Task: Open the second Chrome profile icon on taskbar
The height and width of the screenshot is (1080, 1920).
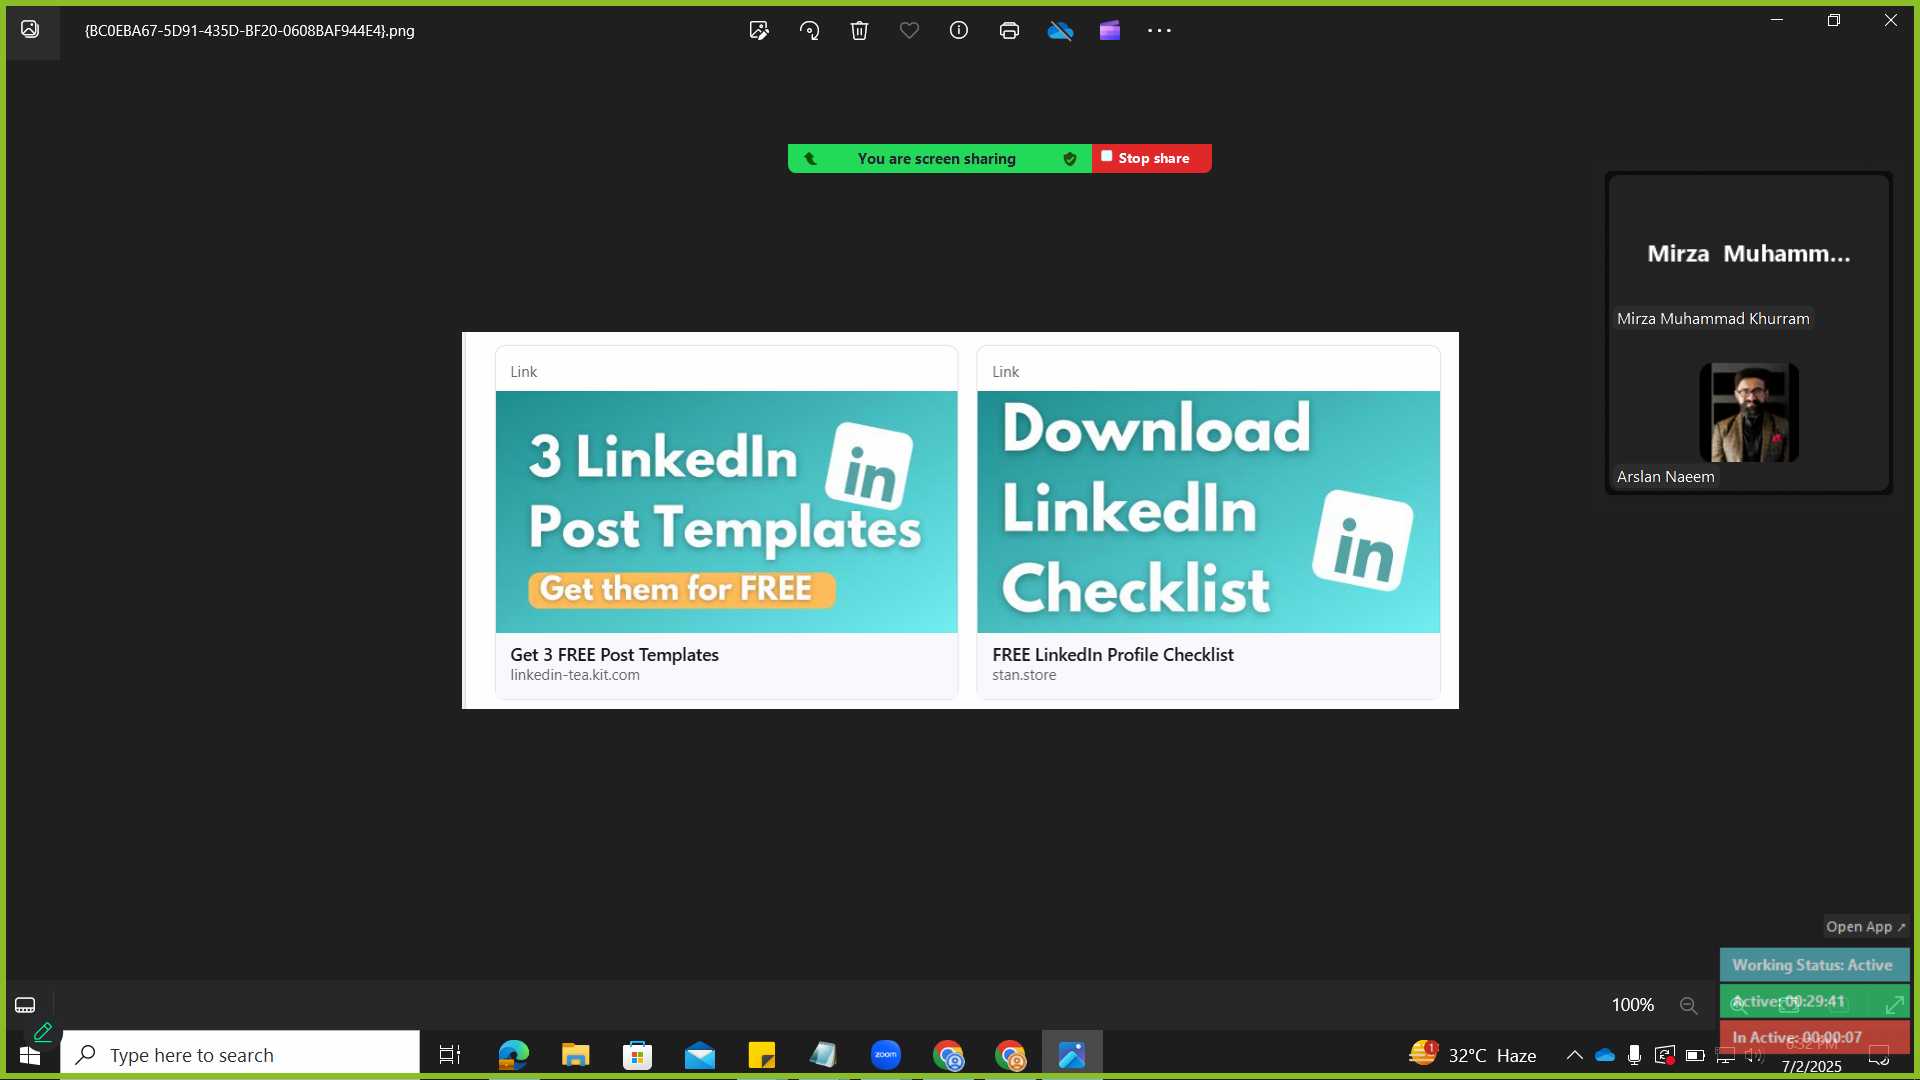Action: [1010, 1055]
